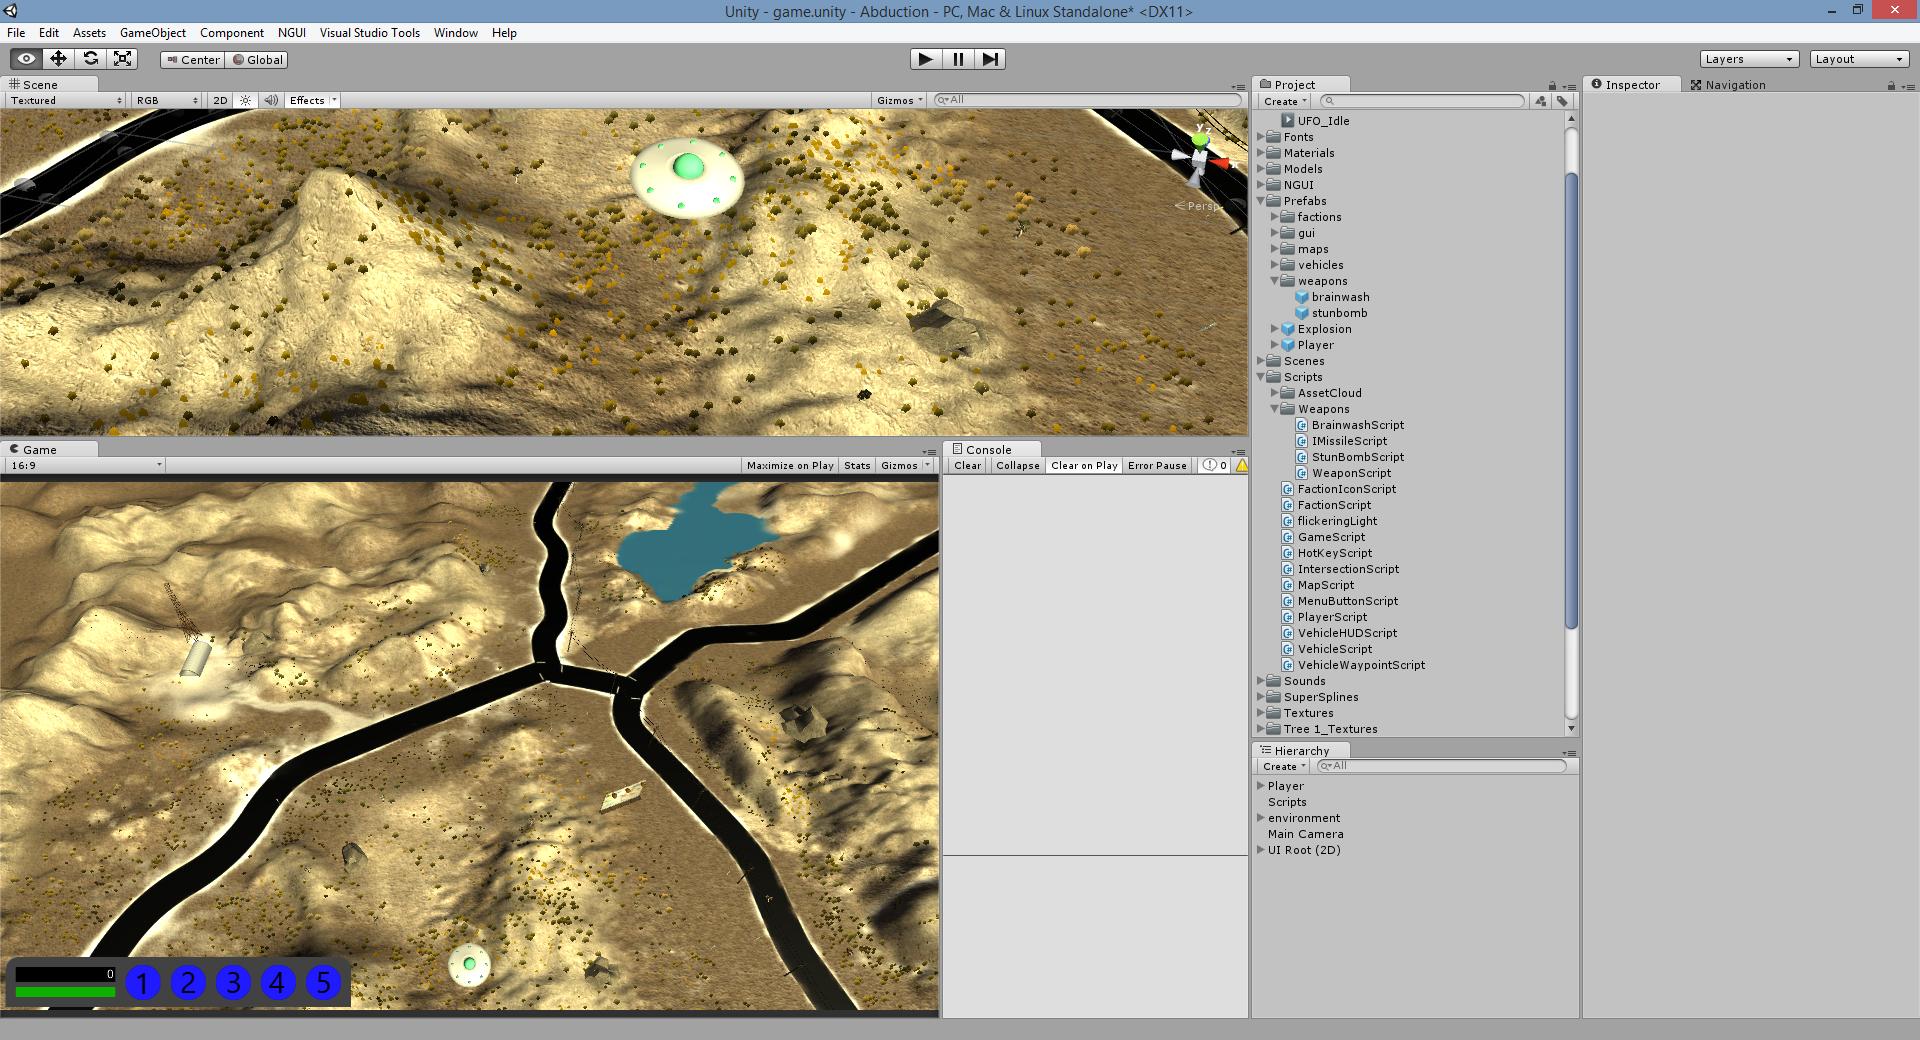1920x1040 pixels.
Task: Click the Pause button
Action: pos(958,59)
